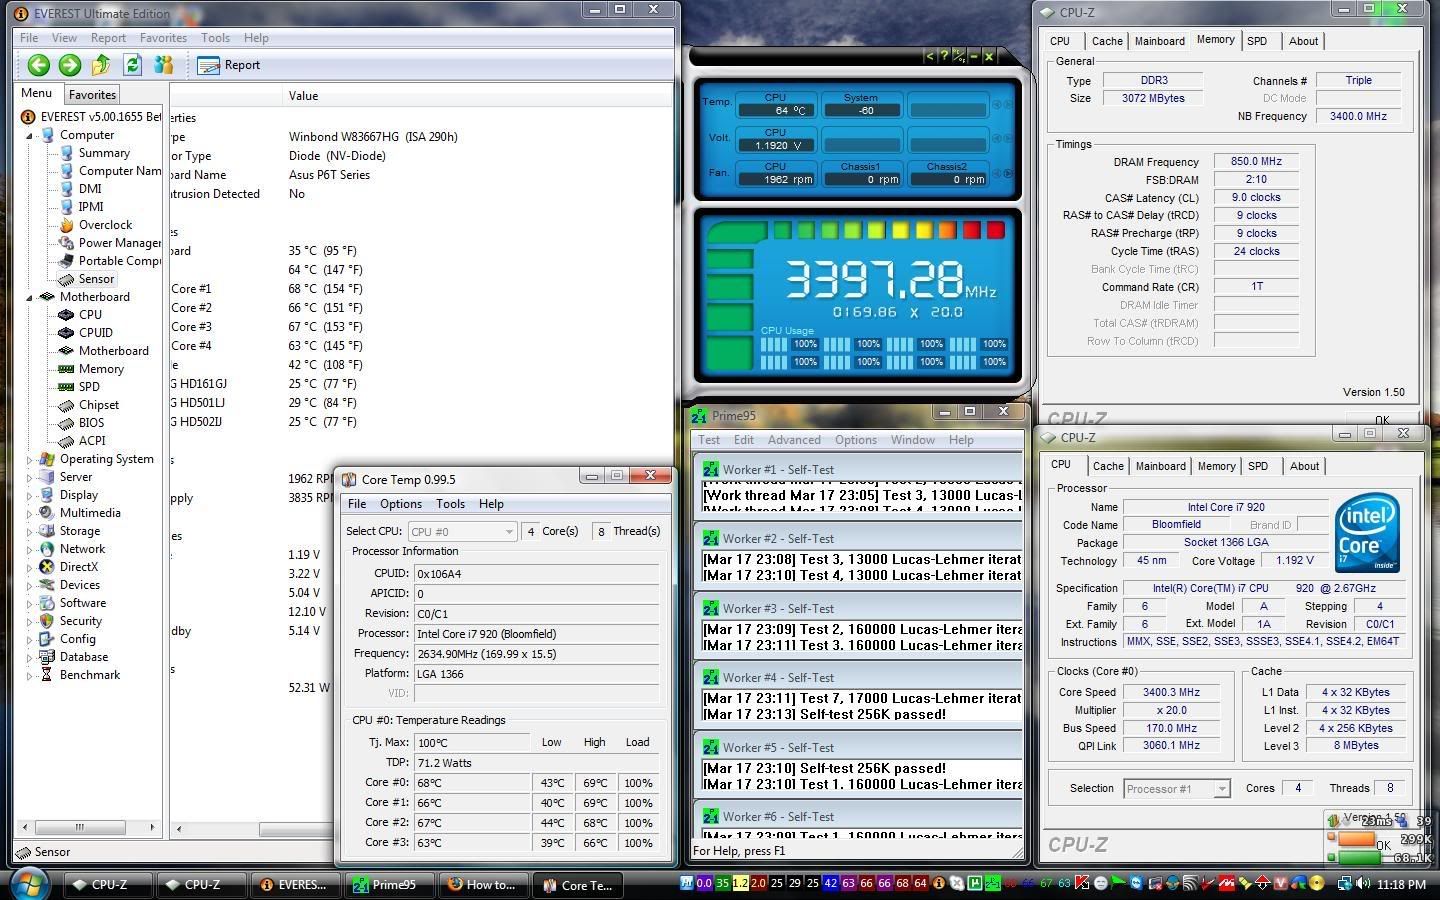The width and height of the screenshot is (1440, 900).
Task: Open the Test menu in Prime95
Action: click(x=709, y=440)
